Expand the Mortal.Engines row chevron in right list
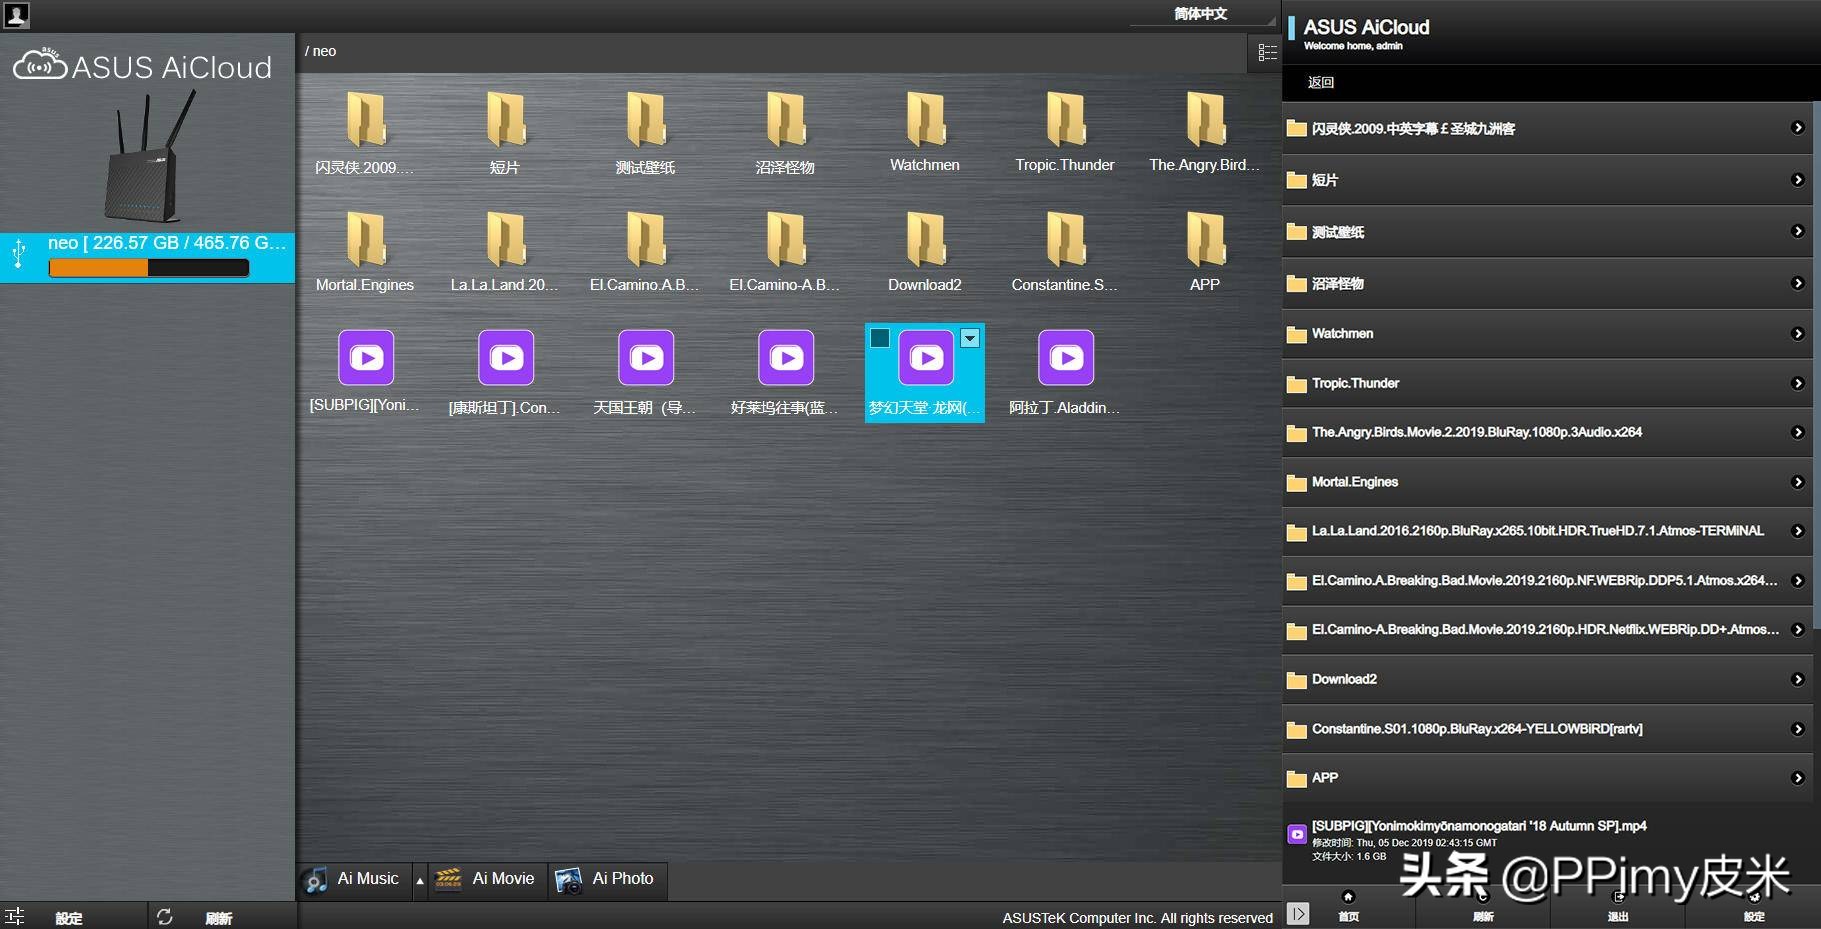The image size is (1821, 929). (1797, 482)
